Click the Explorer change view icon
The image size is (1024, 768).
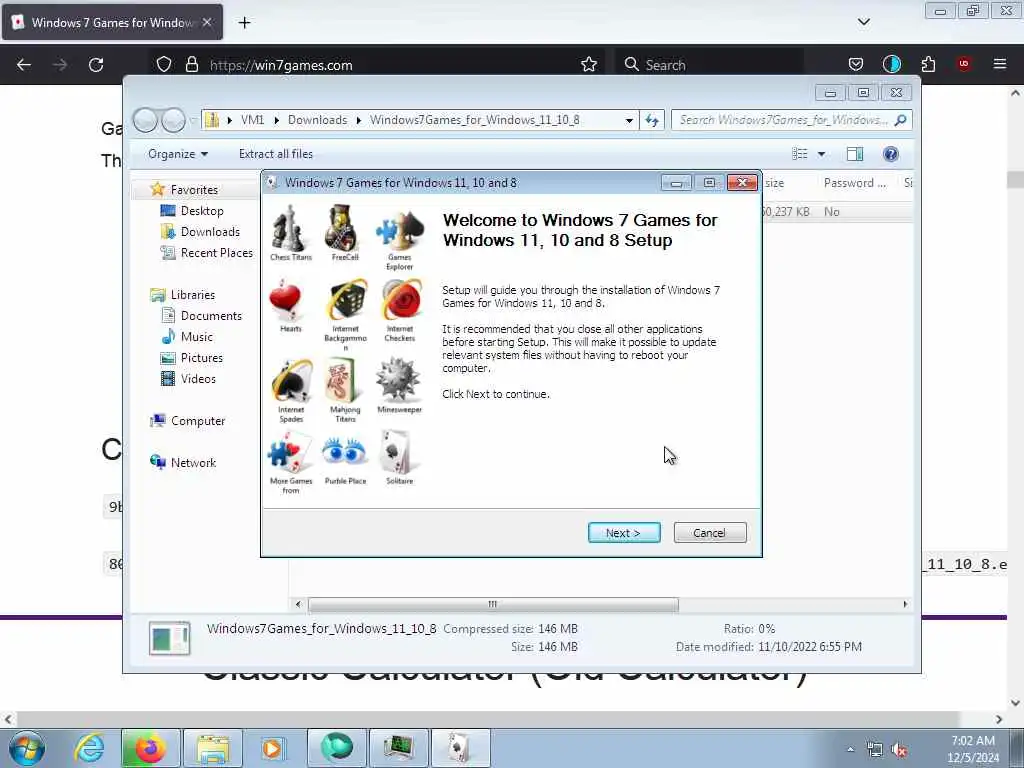click(x=800, y=154)
